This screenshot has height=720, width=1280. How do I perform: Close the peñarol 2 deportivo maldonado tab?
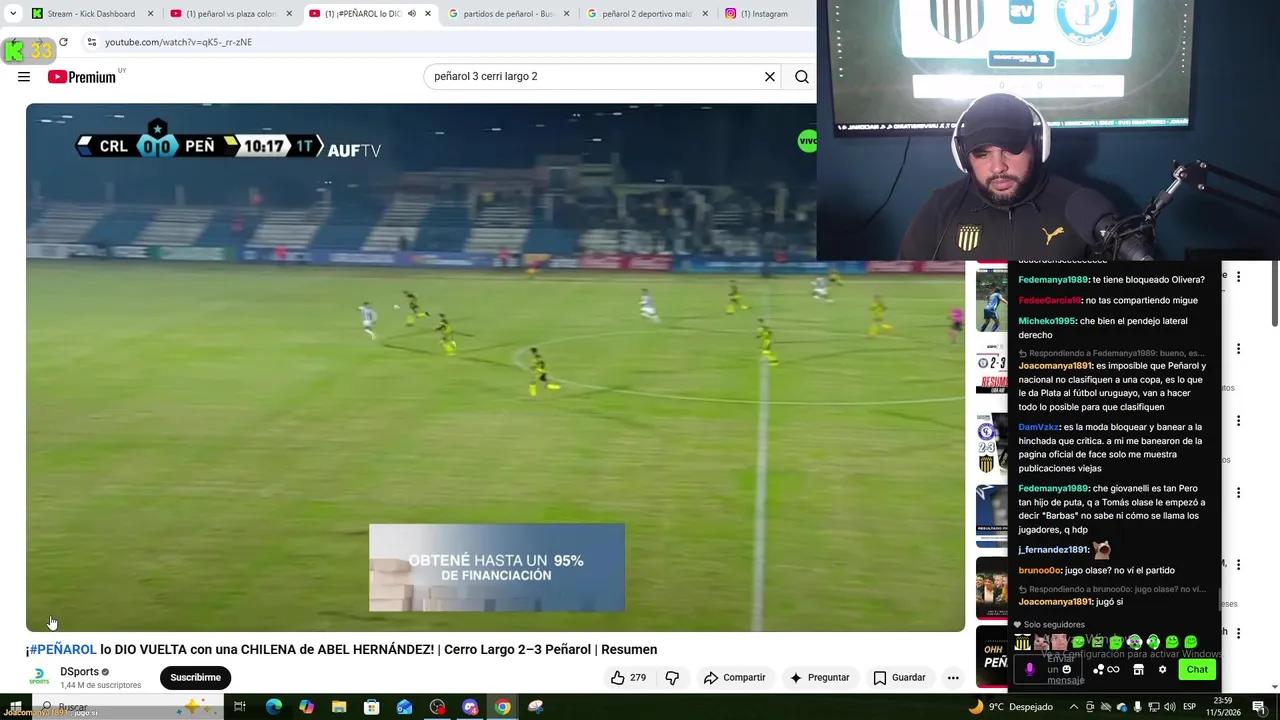pyautogui.click(x=705, y=14)
